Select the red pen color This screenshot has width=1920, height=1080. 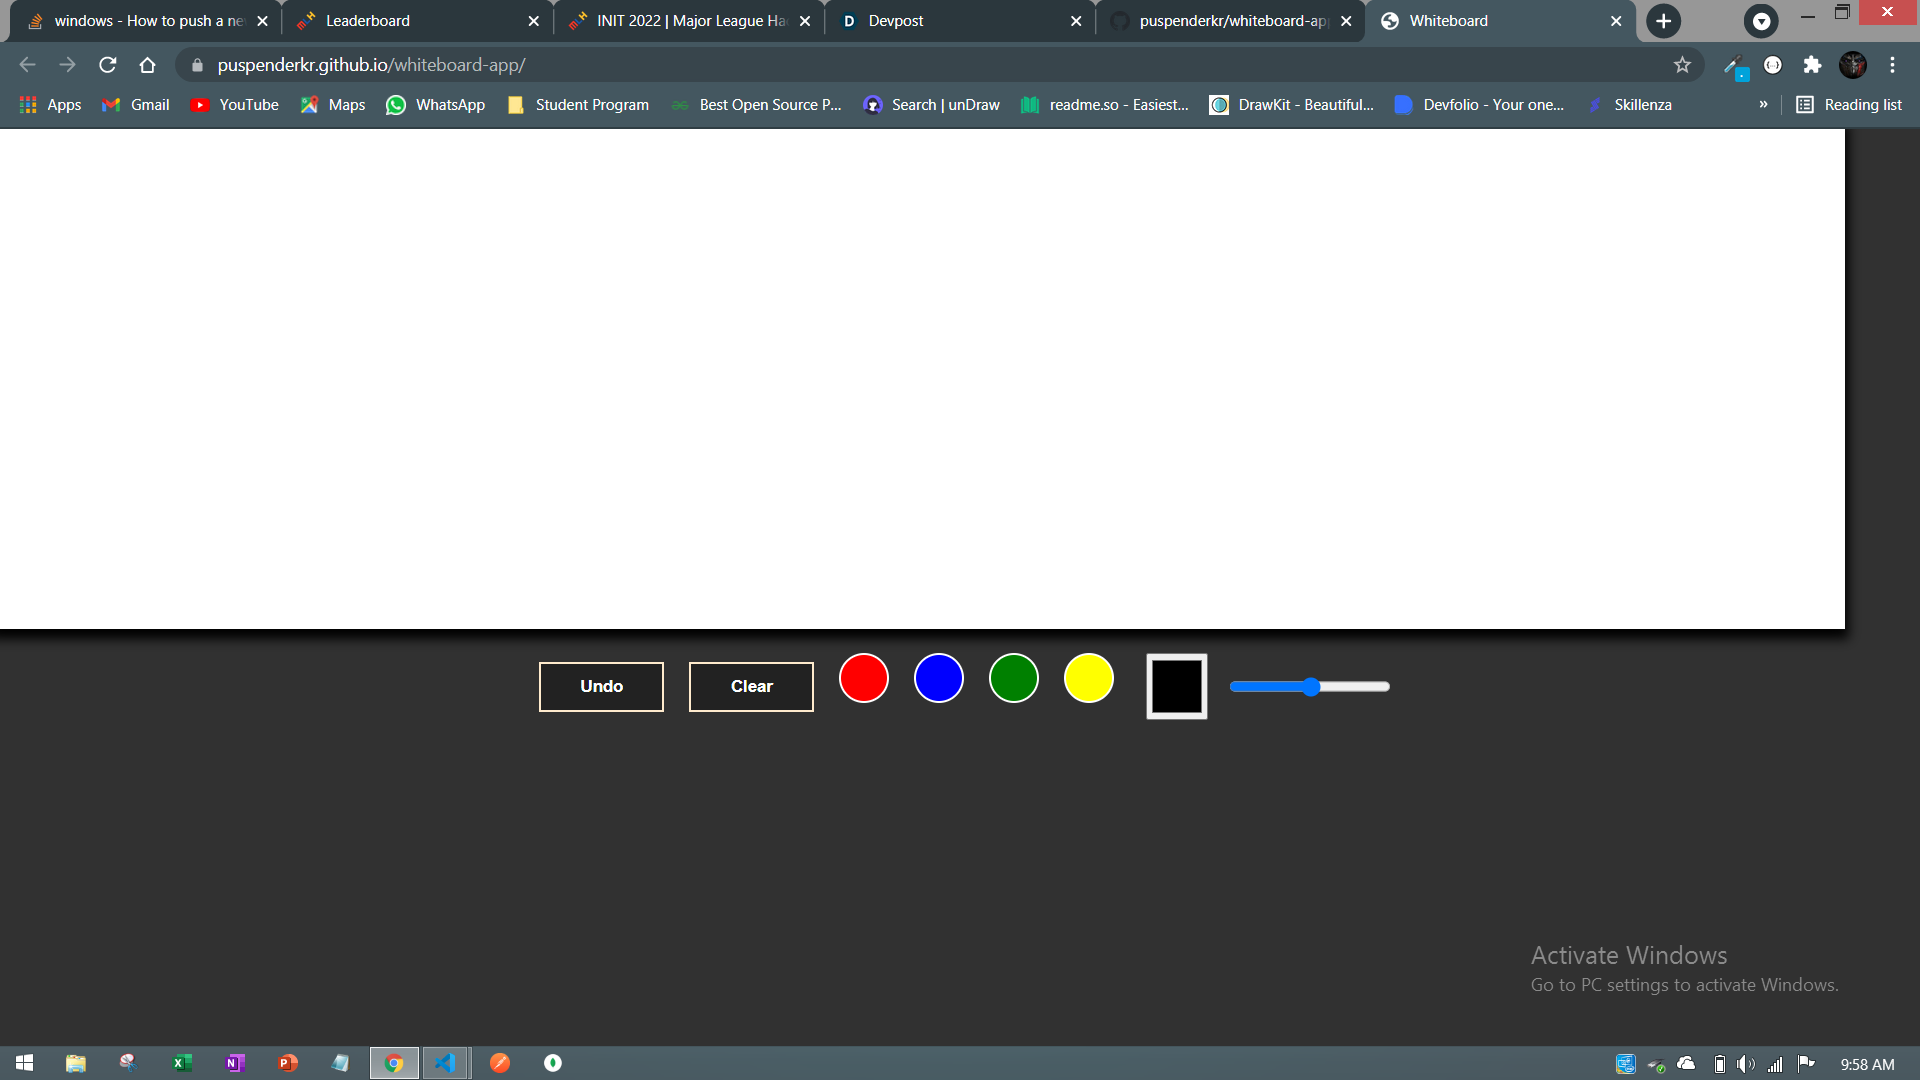point(863,678)
